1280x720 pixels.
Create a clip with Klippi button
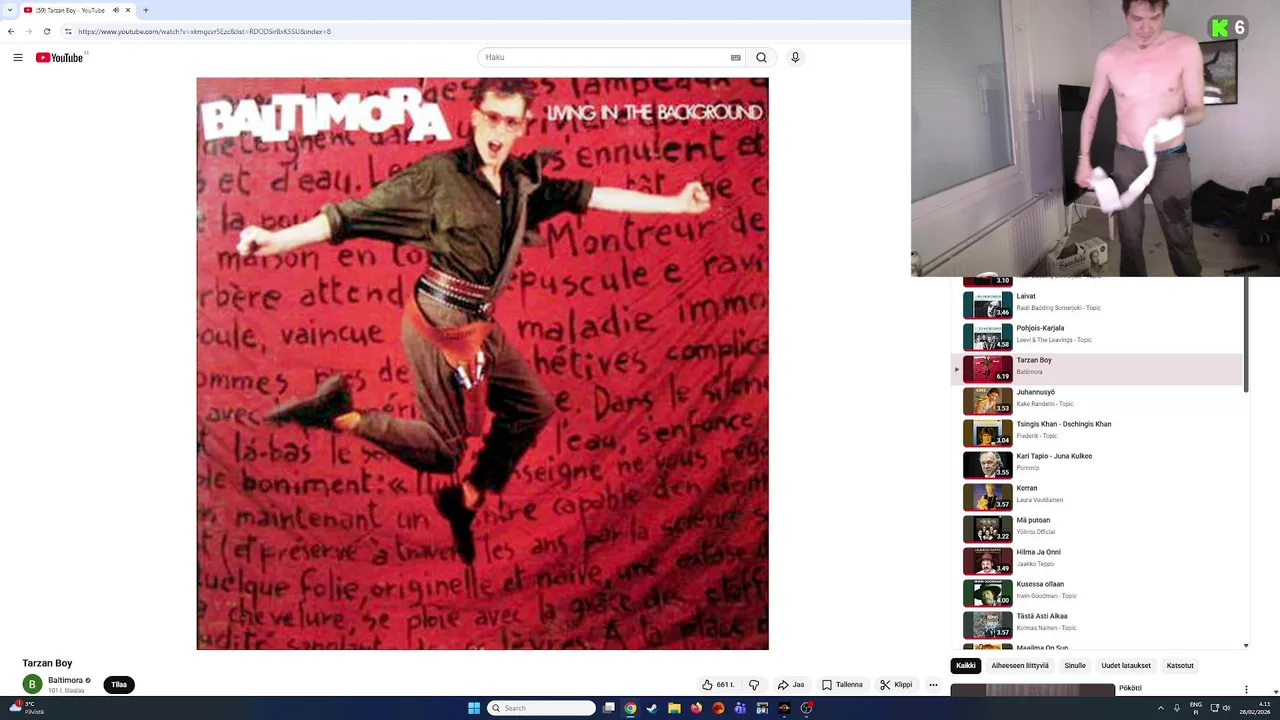click(x=896, y=685)
